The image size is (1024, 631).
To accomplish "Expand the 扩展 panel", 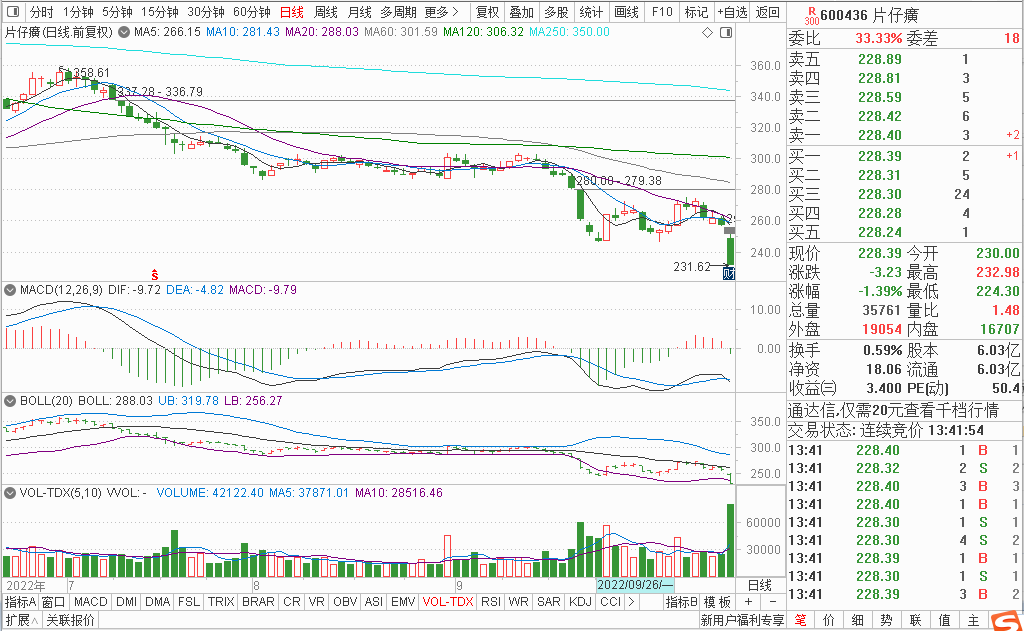I will [22, 620].
